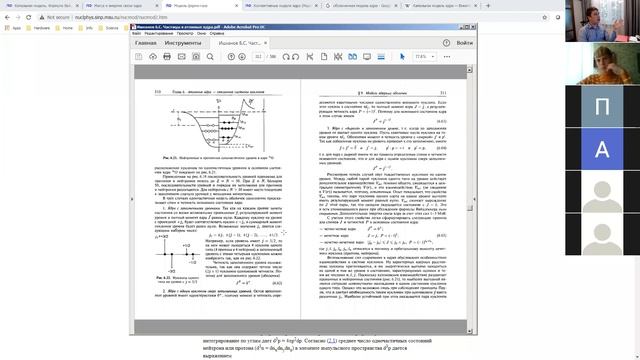Click the snapshot/scan icon in the toolbar

pos(196,57)
